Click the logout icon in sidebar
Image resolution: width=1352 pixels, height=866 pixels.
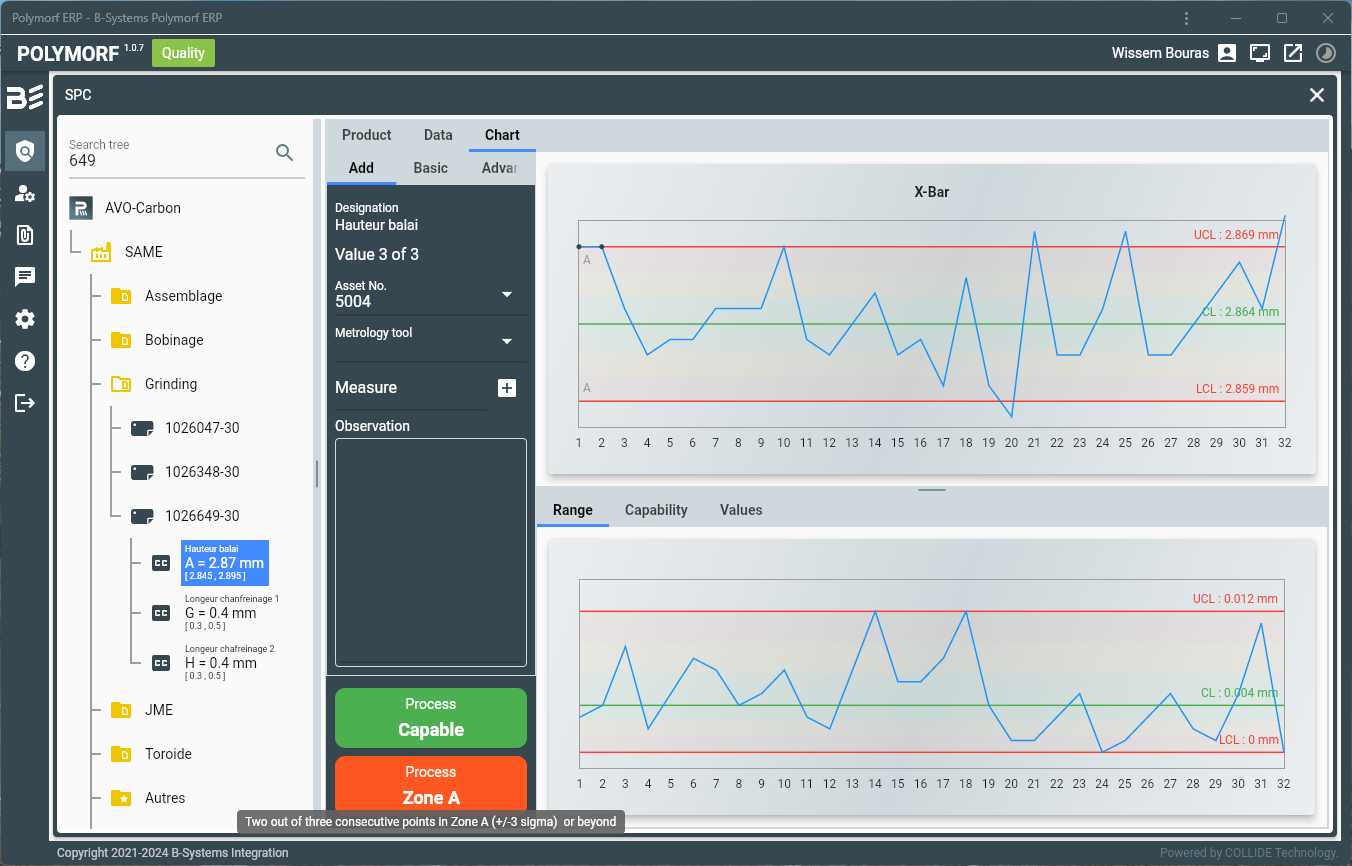point(25,403)
